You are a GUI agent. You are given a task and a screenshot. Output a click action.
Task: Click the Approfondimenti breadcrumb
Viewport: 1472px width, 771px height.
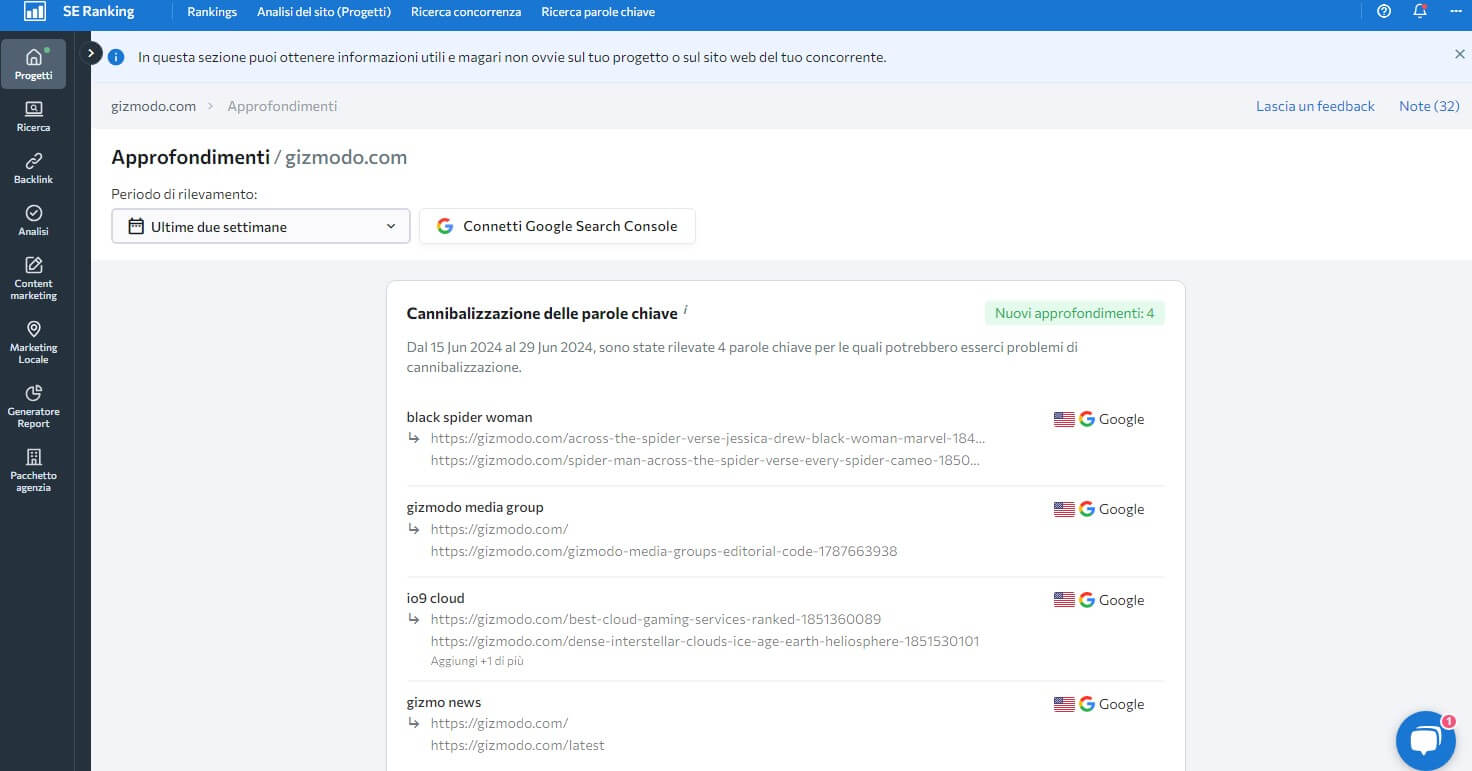pos(282,106)
